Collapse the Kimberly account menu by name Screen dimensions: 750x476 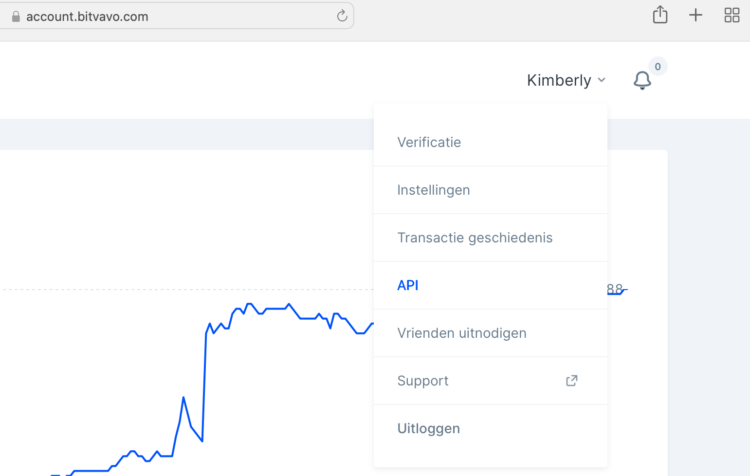point(559,80)
